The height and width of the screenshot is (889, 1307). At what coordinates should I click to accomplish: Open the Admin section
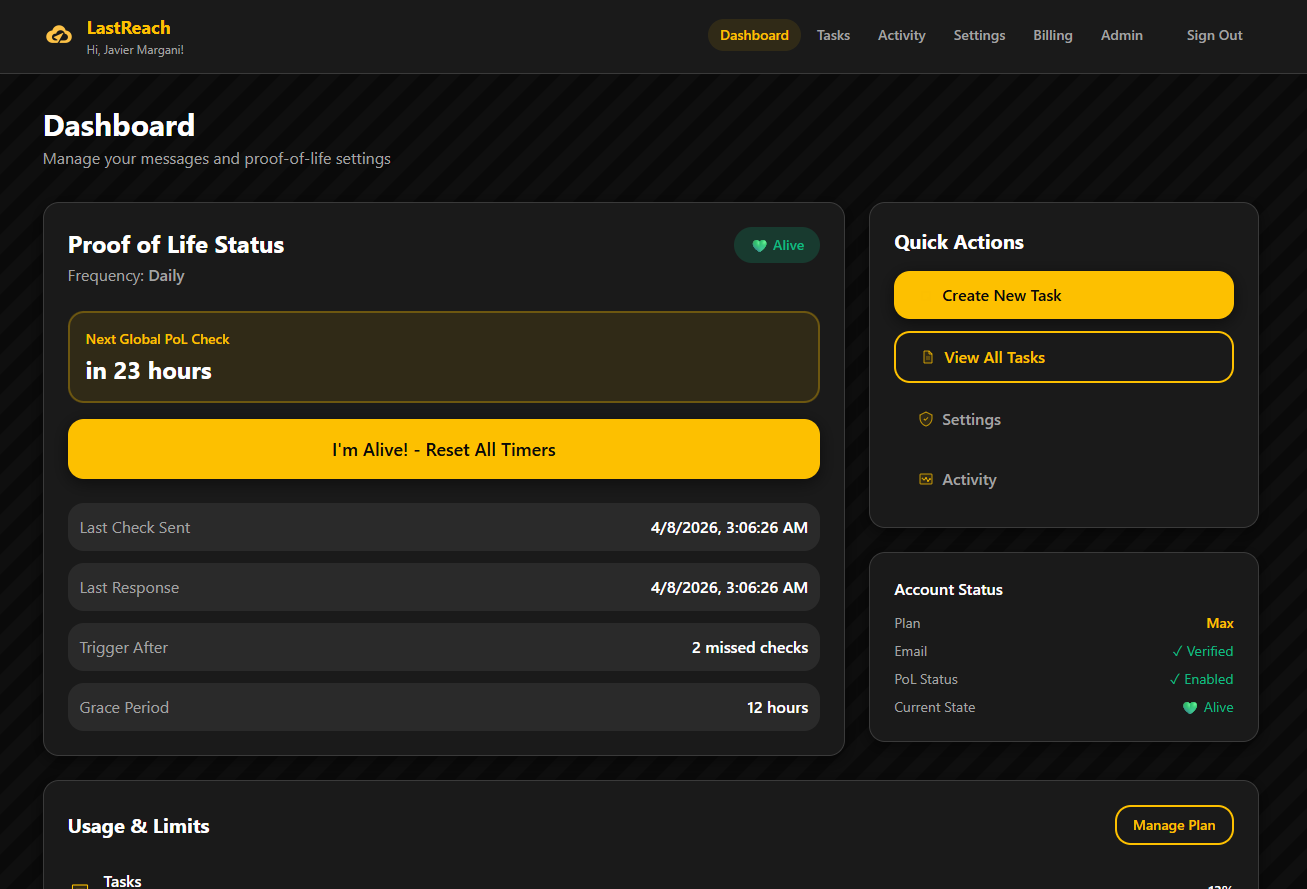click(x=1121, y=35)
